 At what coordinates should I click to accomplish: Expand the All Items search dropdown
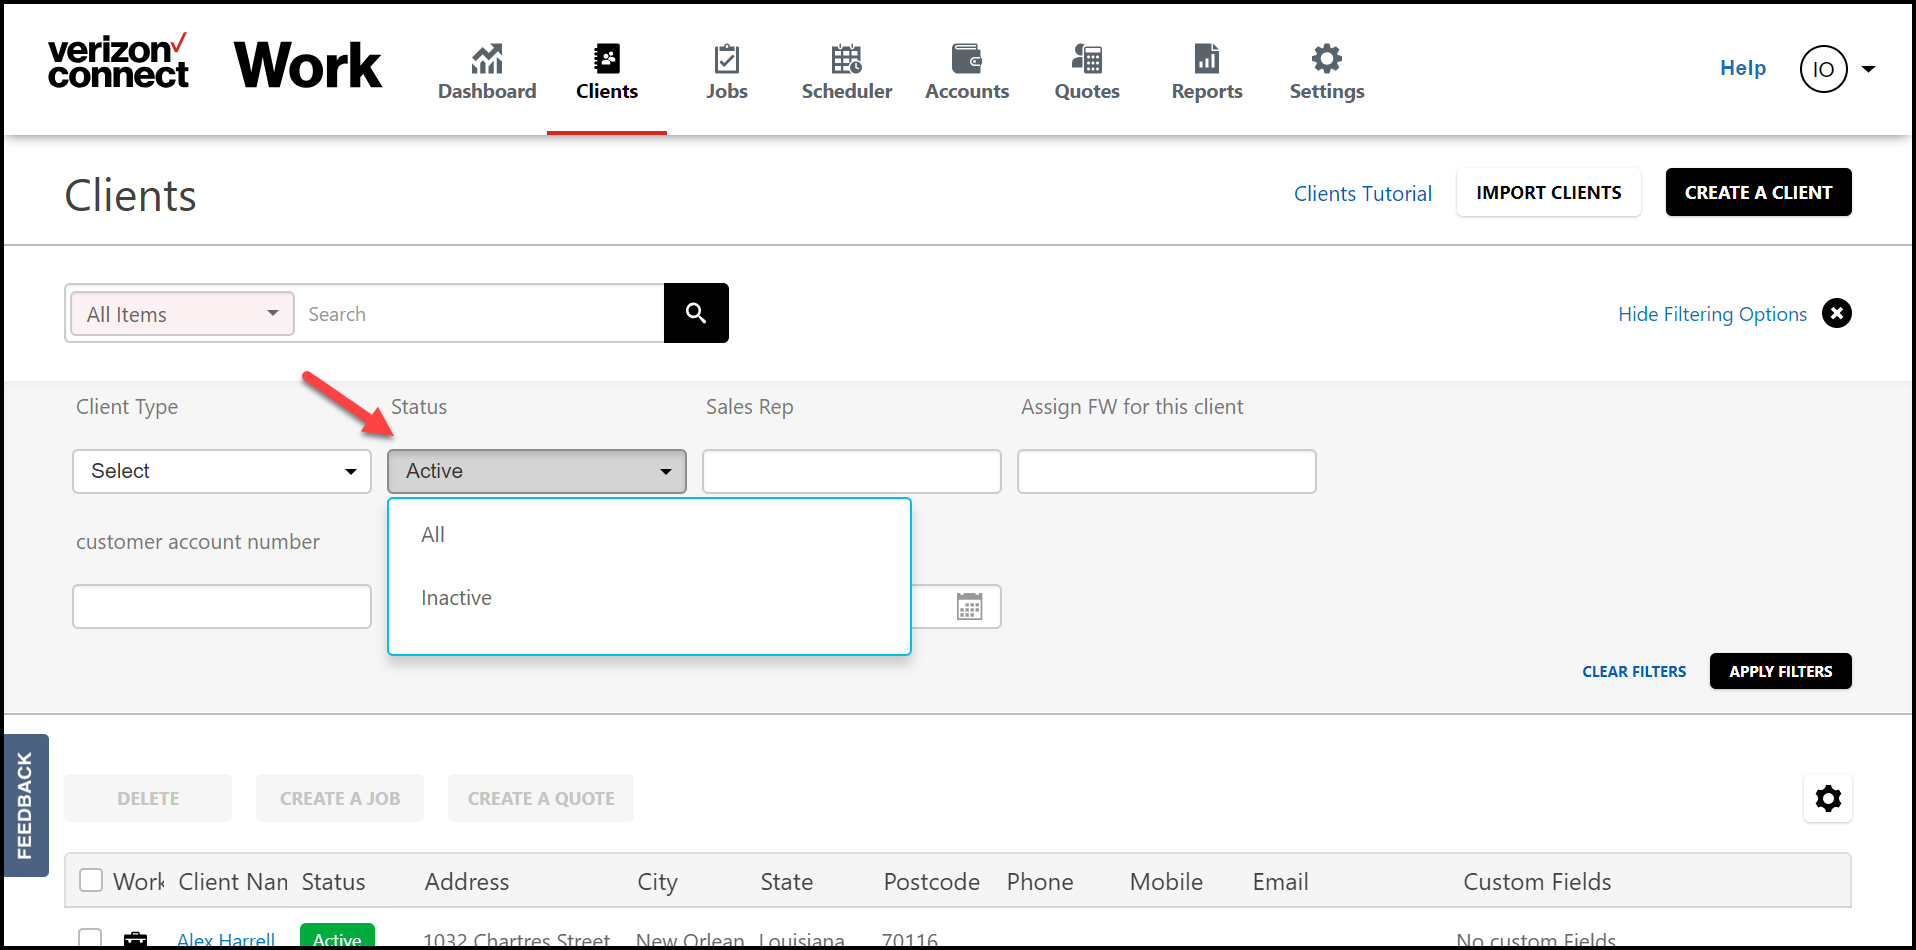point(182,314)
